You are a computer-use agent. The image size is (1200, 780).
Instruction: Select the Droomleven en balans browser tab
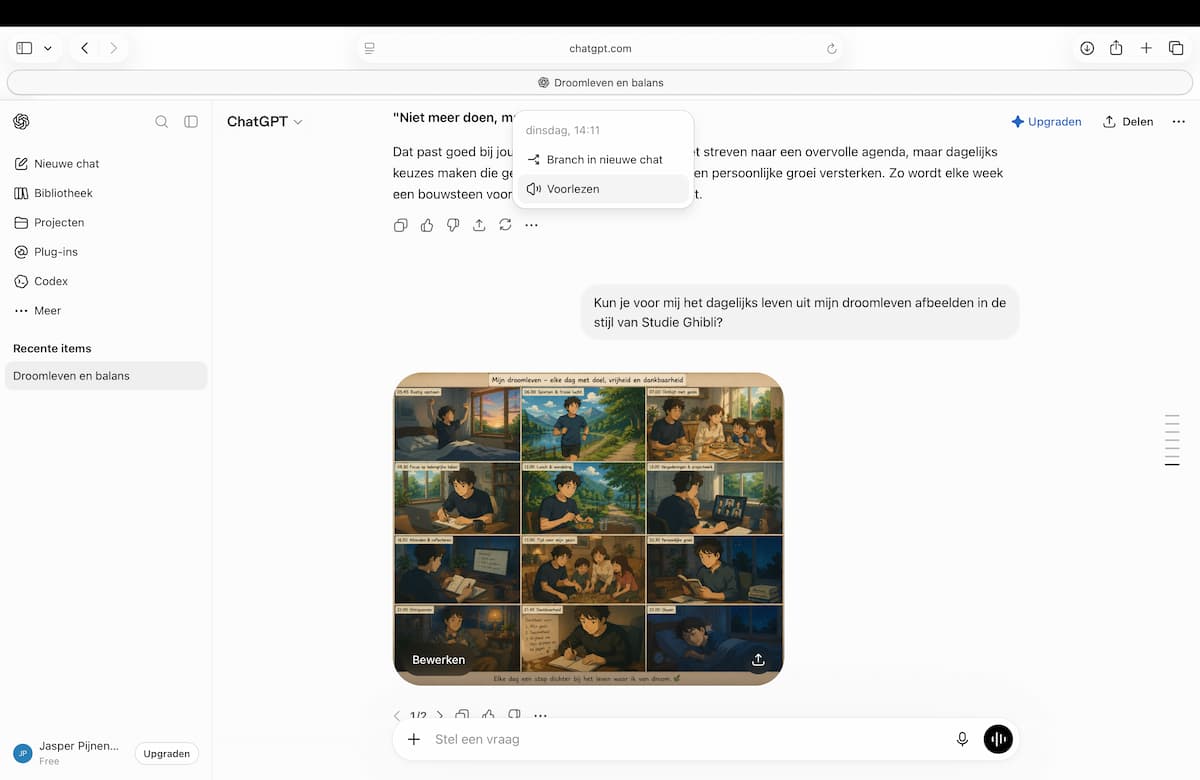(600, 83)
